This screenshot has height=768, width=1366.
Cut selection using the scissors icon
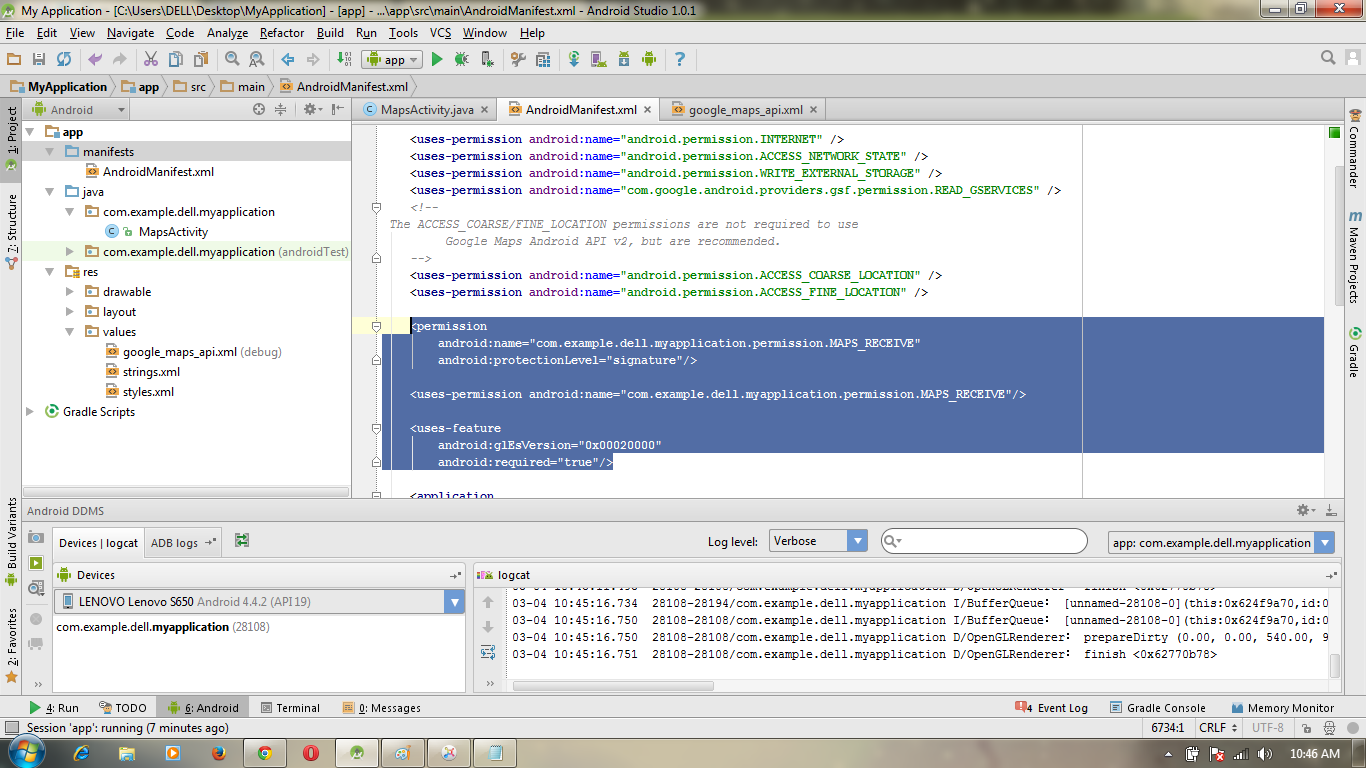coord(151,60)
